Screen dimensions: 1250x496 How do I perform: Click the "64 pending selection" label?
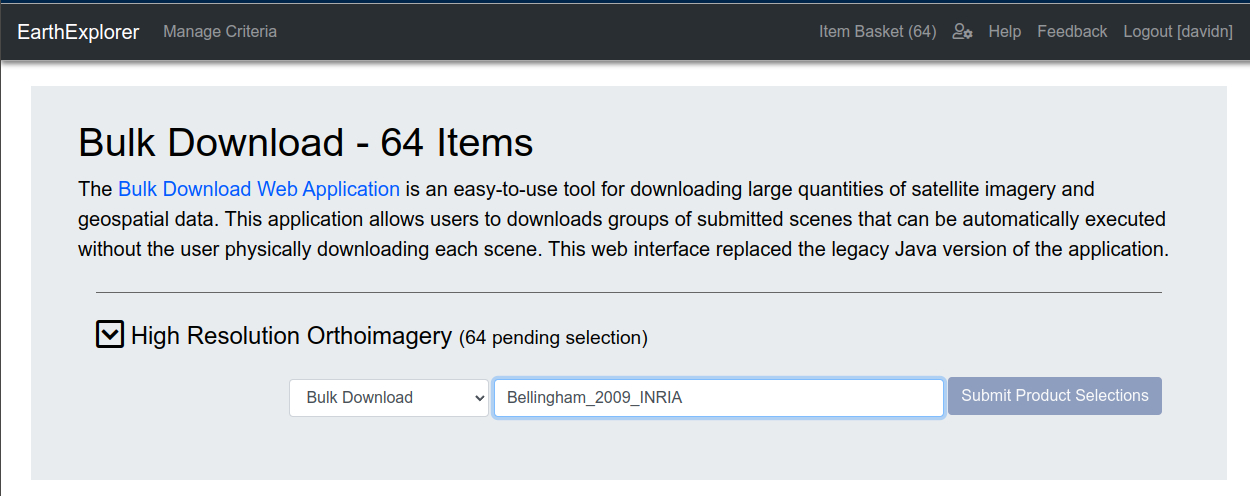553,338
